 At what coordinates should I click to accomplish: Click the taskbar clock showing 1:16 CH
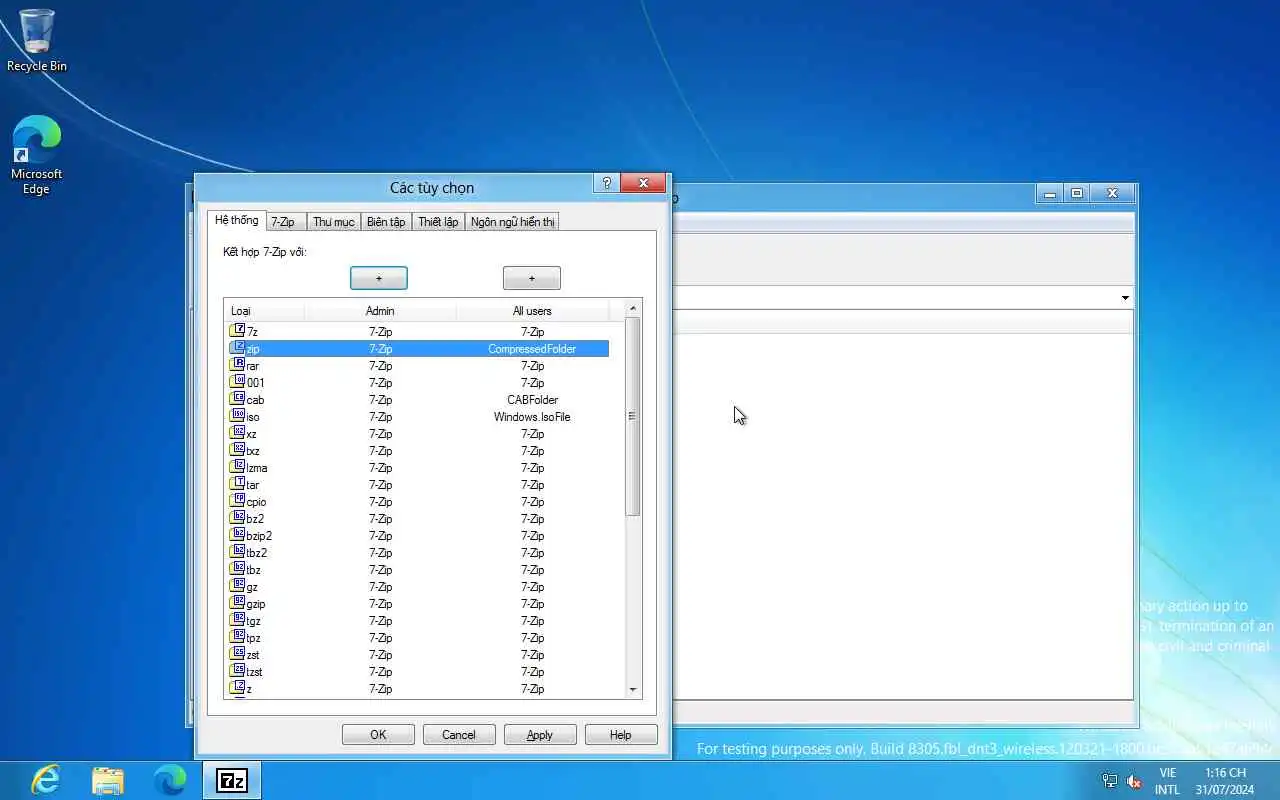[x=1225, y=781]
